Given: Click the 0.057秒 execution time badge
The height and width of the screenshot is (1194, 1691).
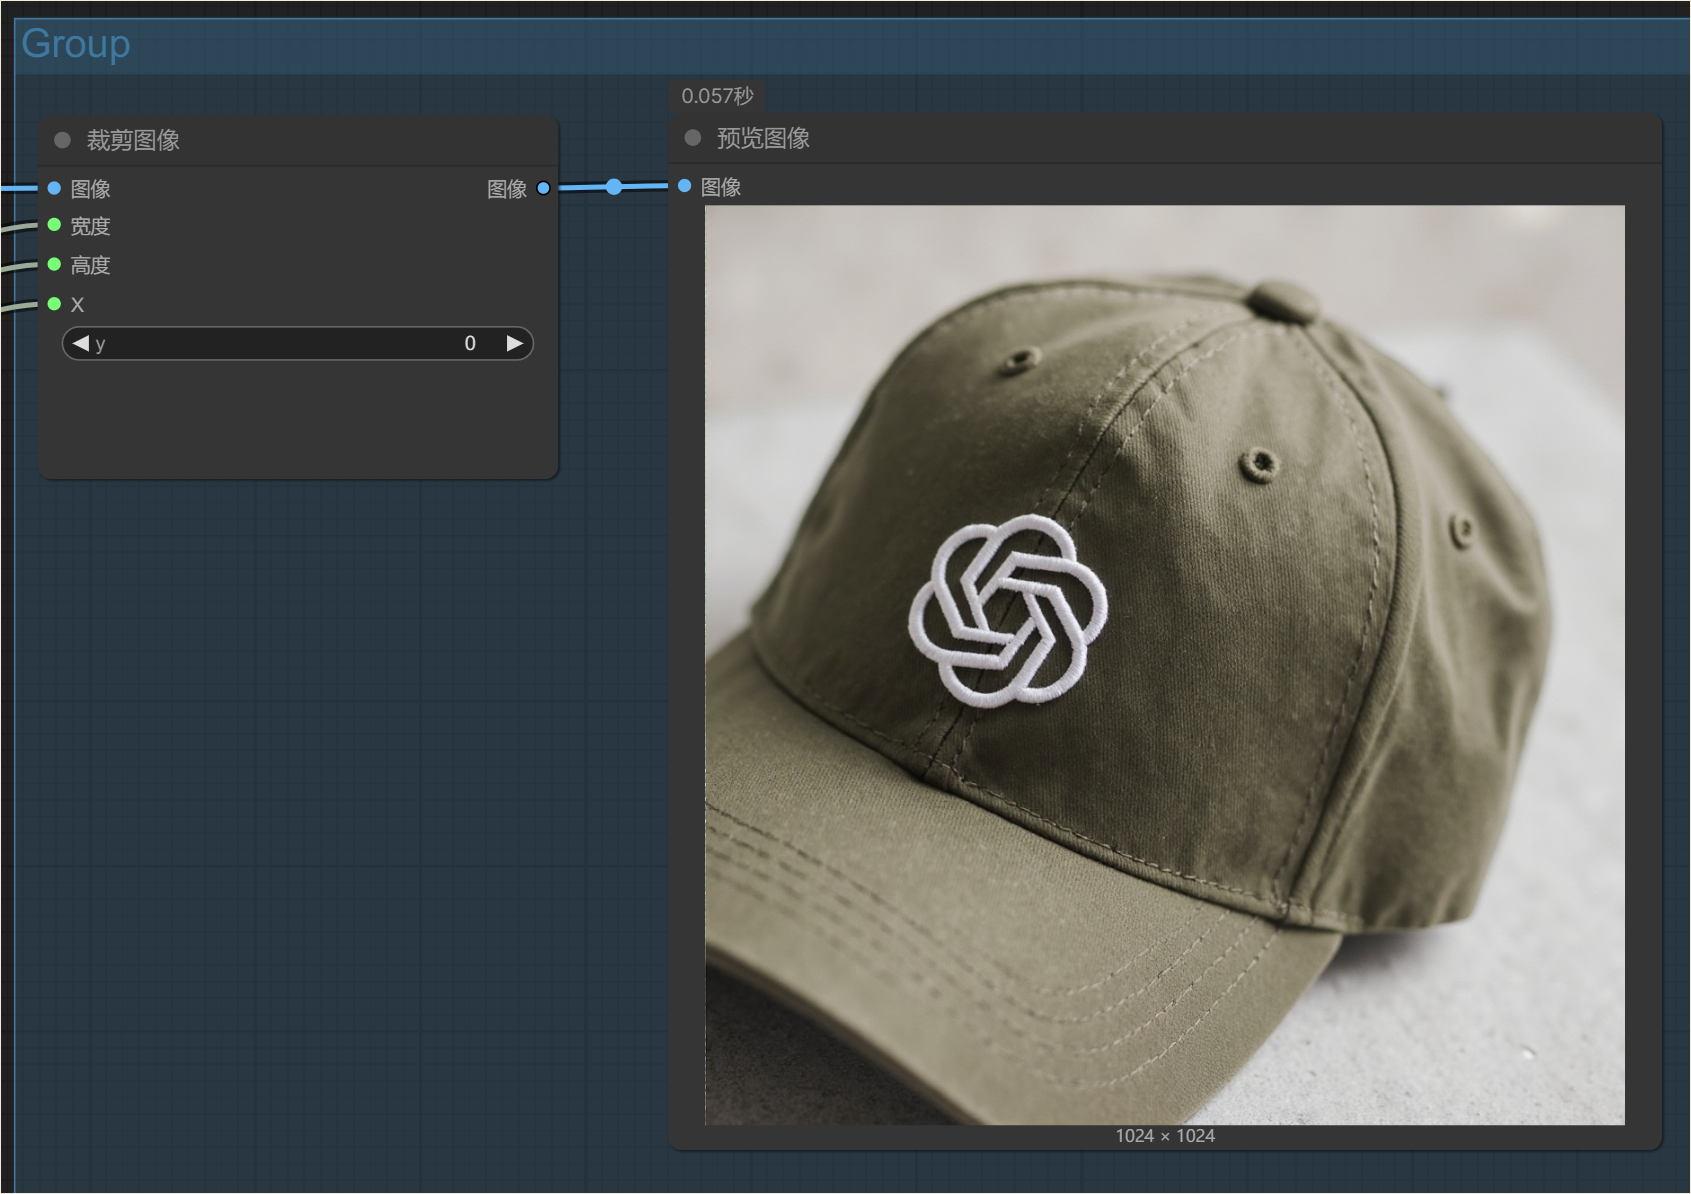Looking at the screenshot, I should tap(717, 96).
